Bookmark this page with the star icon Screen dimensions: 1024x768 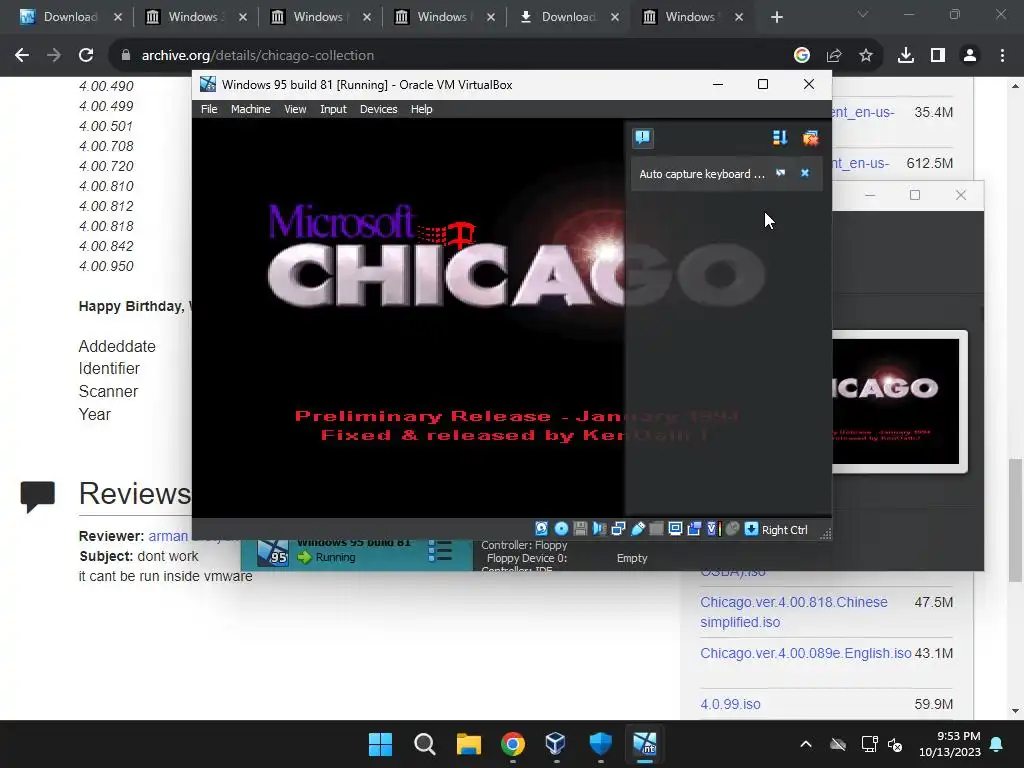[x=866, y=56]
